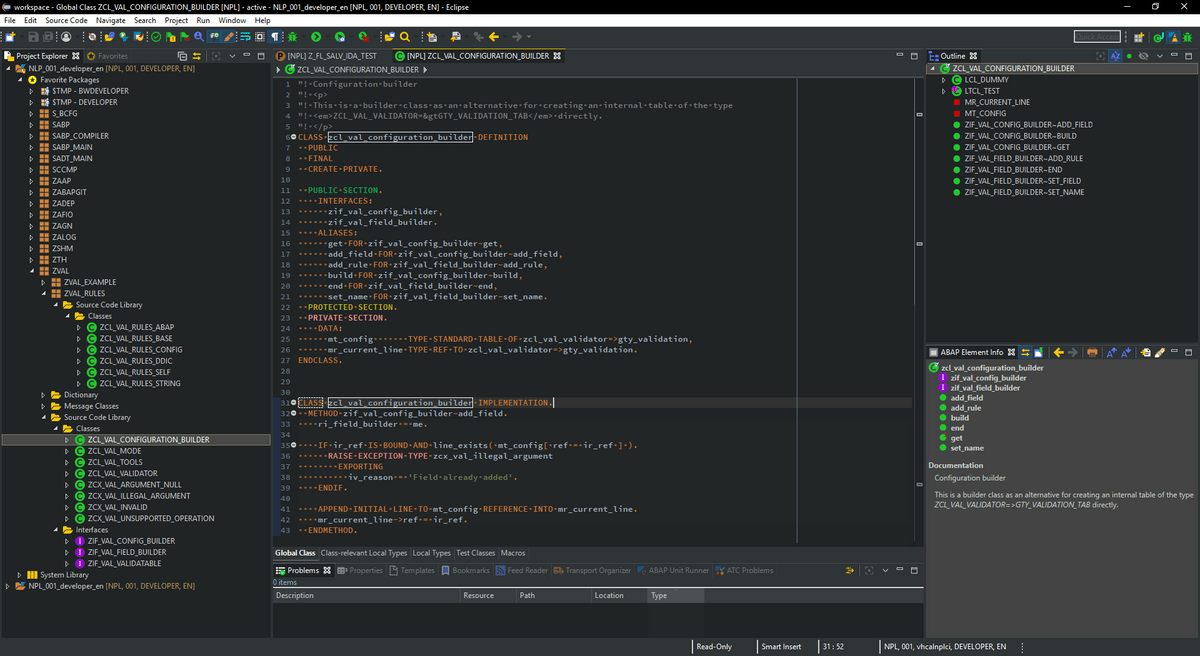Expand the System Library tree node

coord(20,575)
